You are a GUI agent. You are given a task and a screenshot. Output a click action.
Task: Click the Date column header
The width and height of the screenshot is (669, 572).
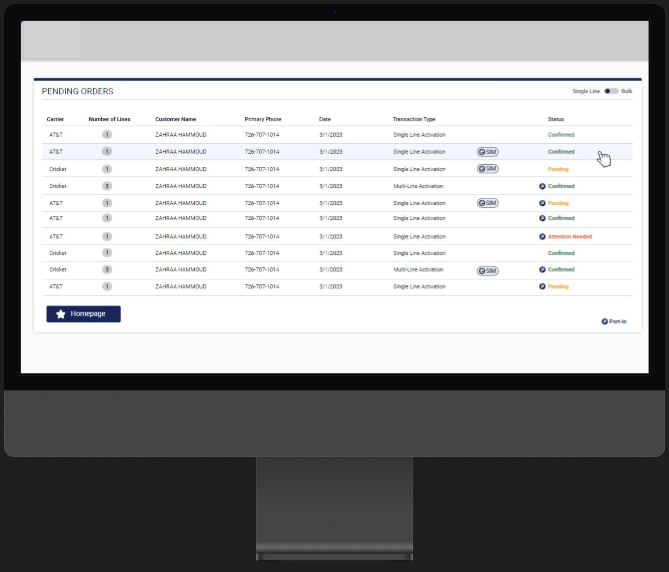[325, 119]
